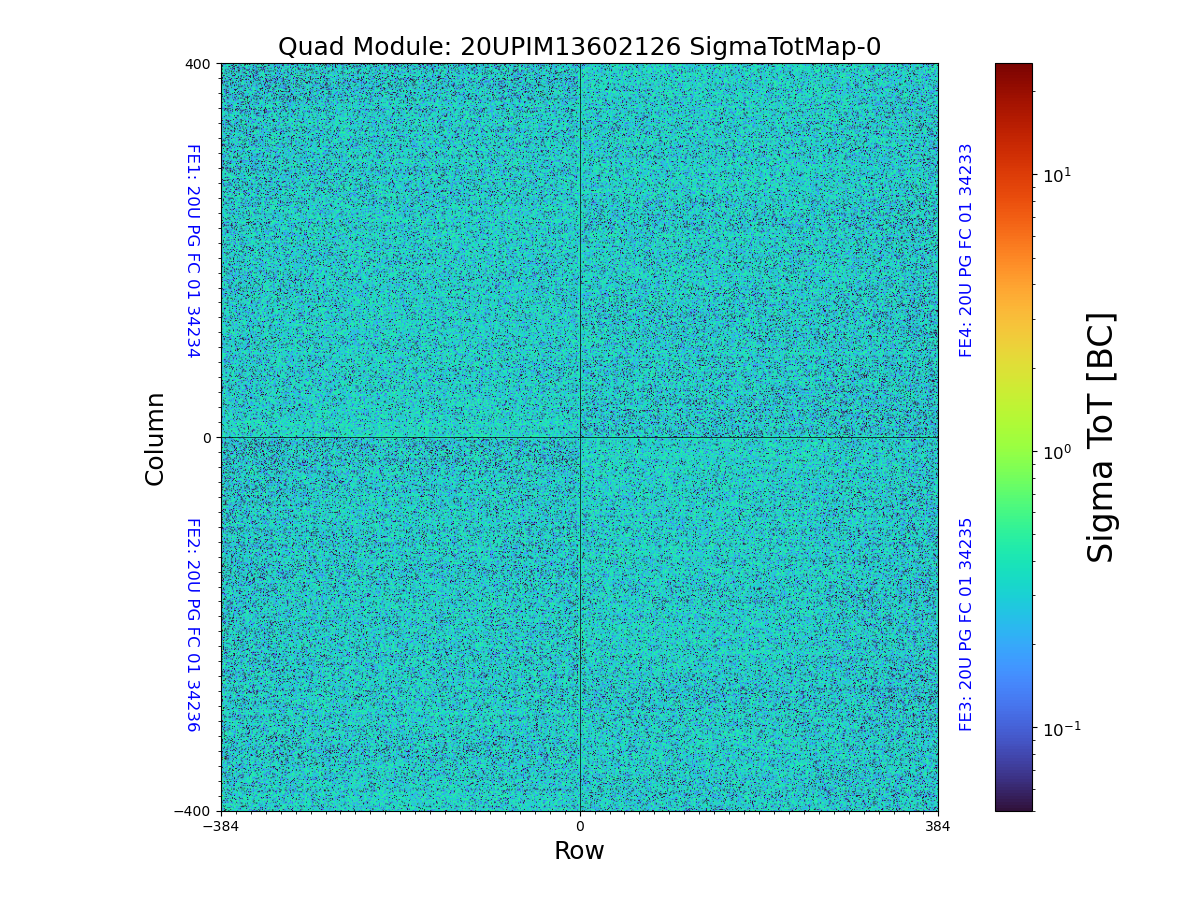This screenshot has width=1200, height=900.
Task: Click the y-axis tick label −400
Action: (194, 811)
